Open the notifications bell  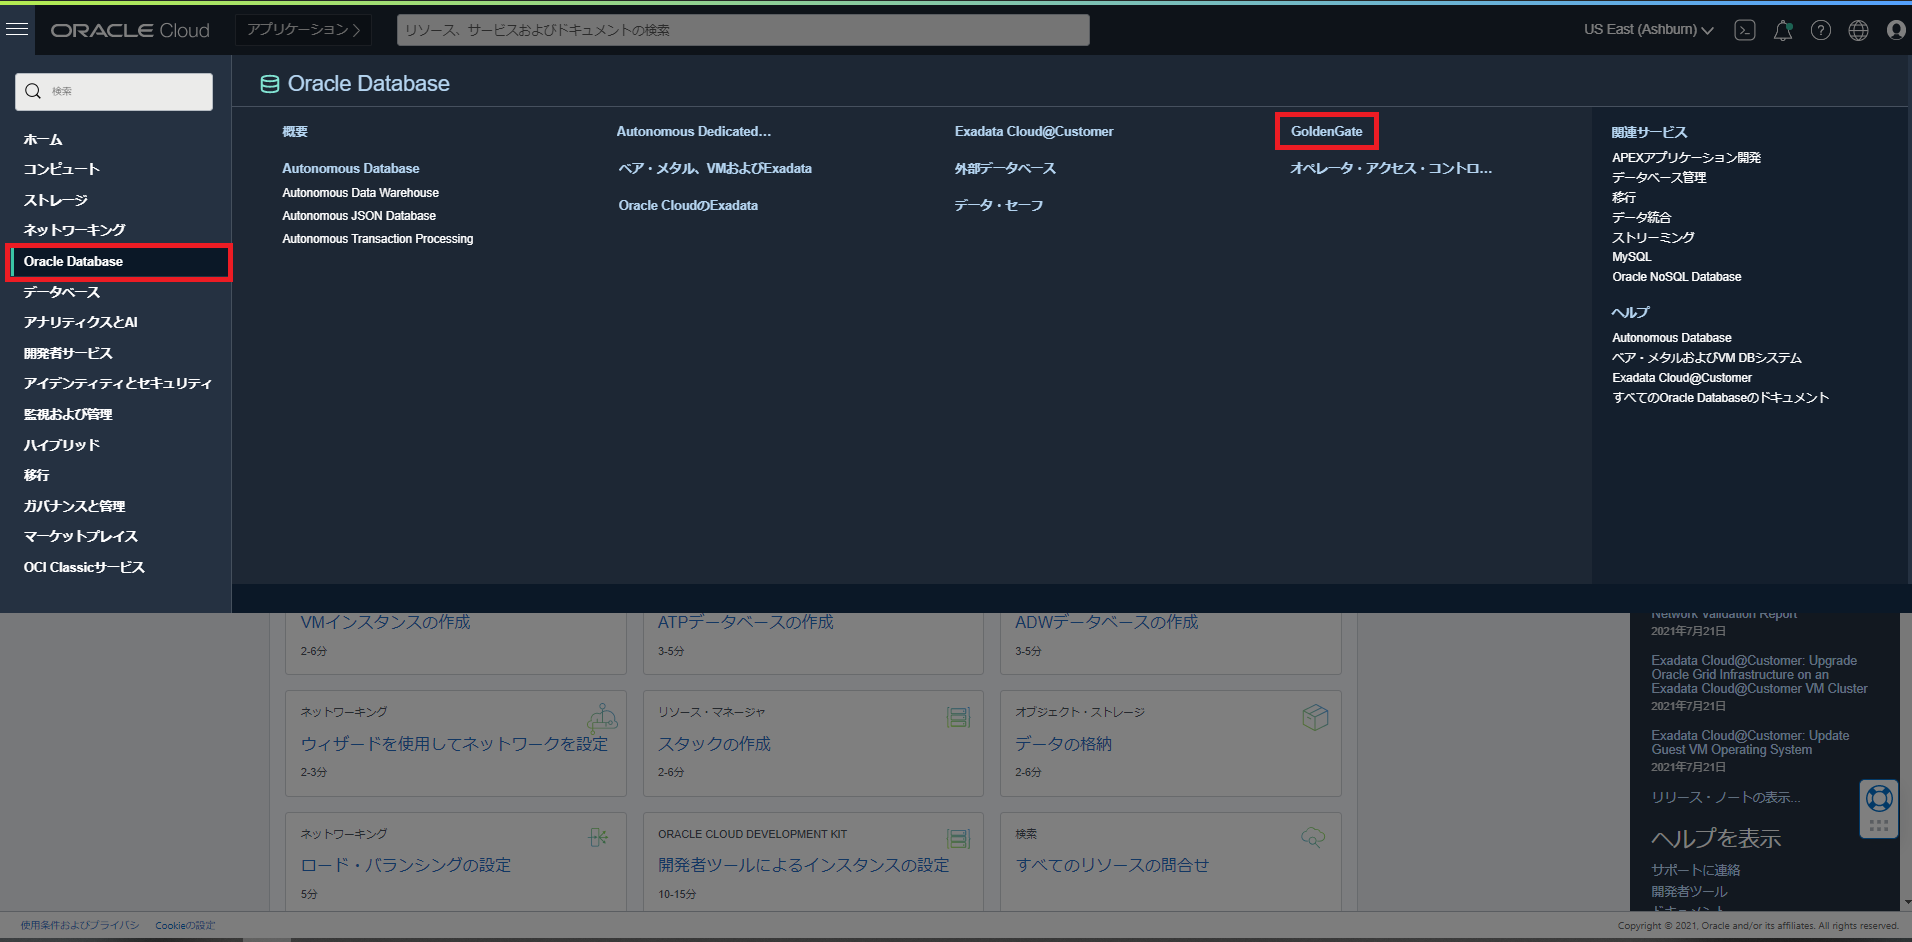pyautogui.click(x=1782, y=30)
